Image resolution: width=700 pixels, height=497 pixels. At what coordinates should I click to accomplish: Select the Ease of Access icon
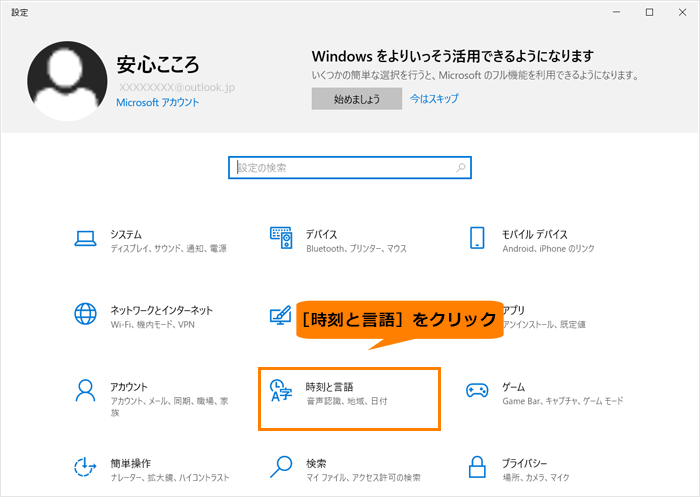click(x=85, y=467)
